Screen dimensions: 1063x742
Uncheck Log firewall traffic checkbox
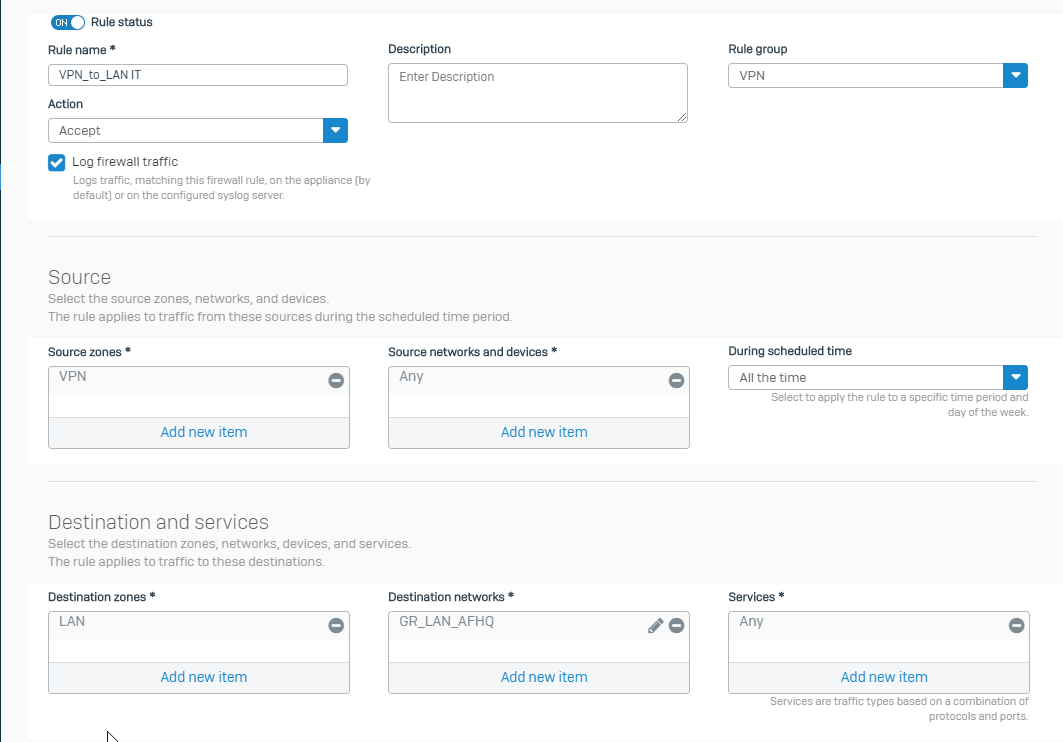(x=56, y=163)
